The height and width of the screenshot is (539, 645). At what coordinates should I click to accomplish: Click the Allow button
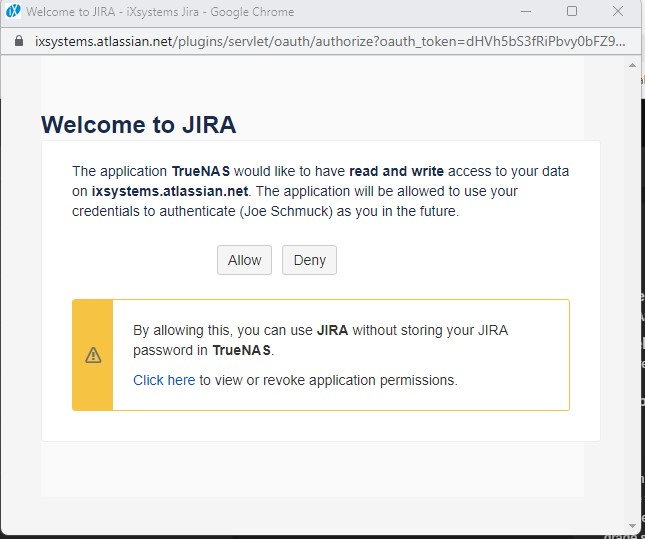pyautogui.click(x=244, y=260)
